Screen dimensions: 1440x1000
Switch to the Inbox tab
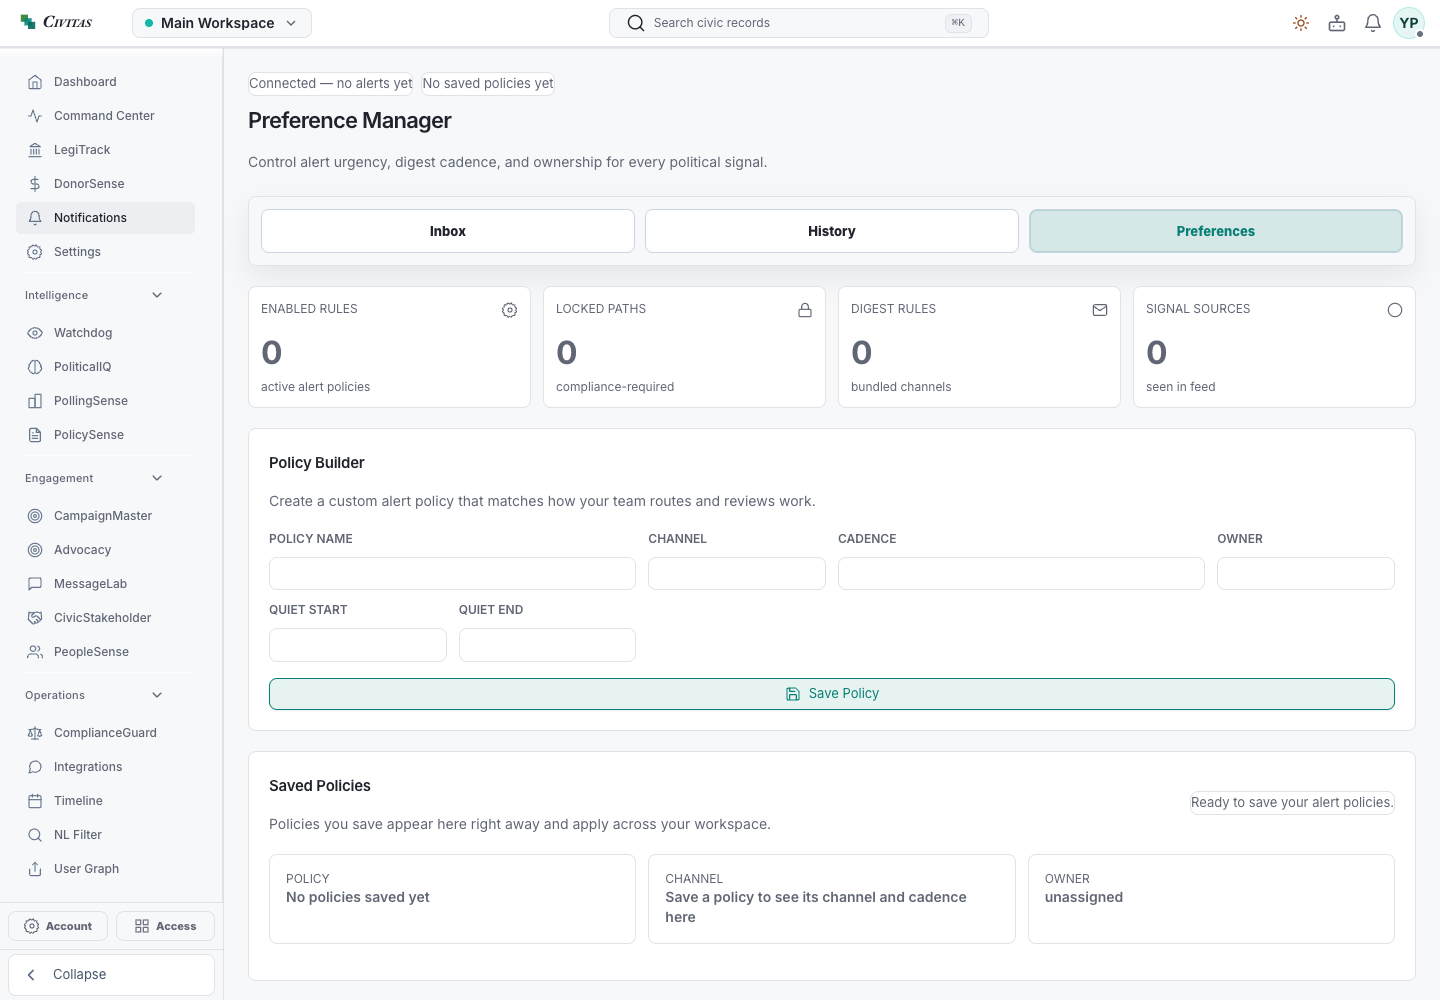(x=448, y=231)
